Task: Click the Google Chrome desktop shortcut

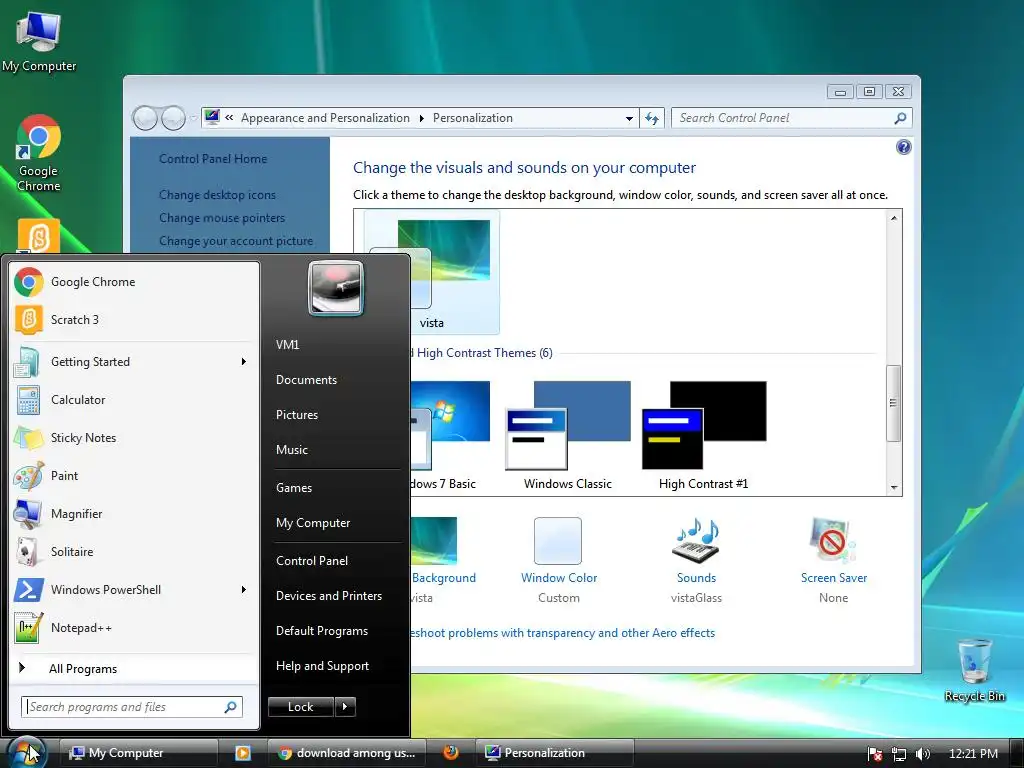Action: pyautogui.click(x=39, y=153)
